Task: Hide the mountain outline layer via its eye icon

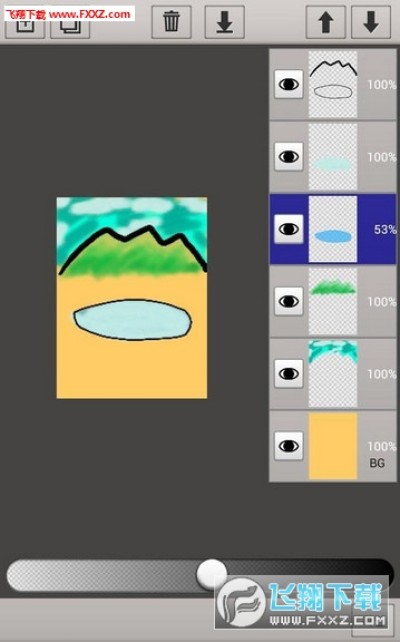Action: (x=289, y=84)
